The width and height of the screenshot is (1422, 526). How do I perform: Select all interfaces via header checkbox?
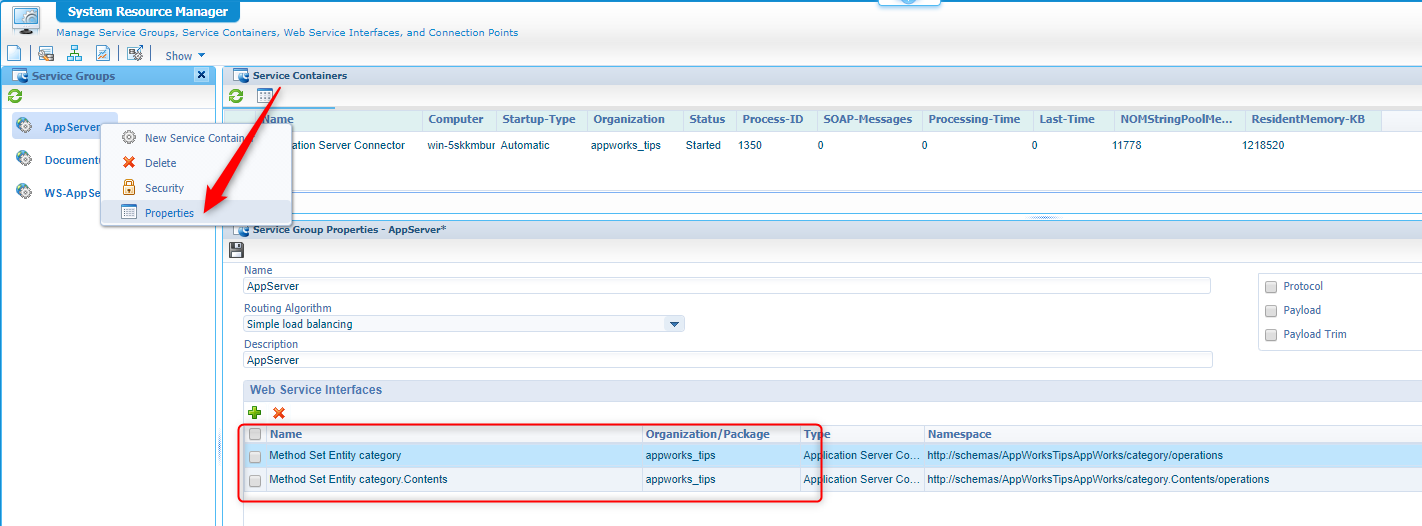pos(255,434)
